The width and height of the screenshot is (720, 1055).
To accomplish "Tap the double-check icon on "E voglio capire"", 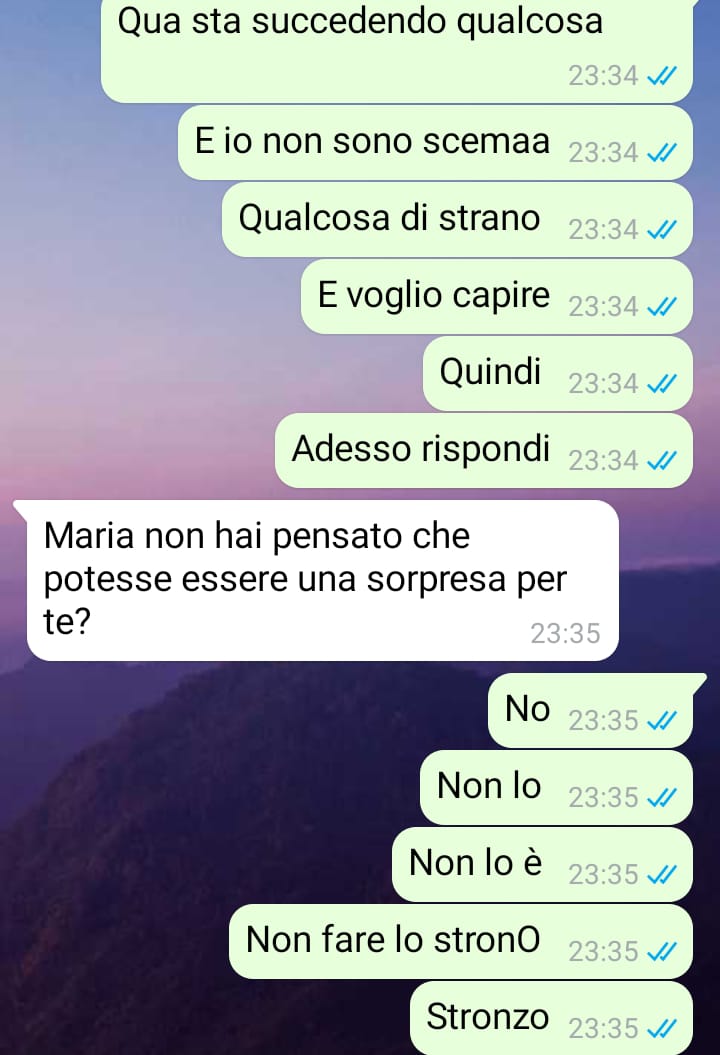I will (x=661, y=307).
